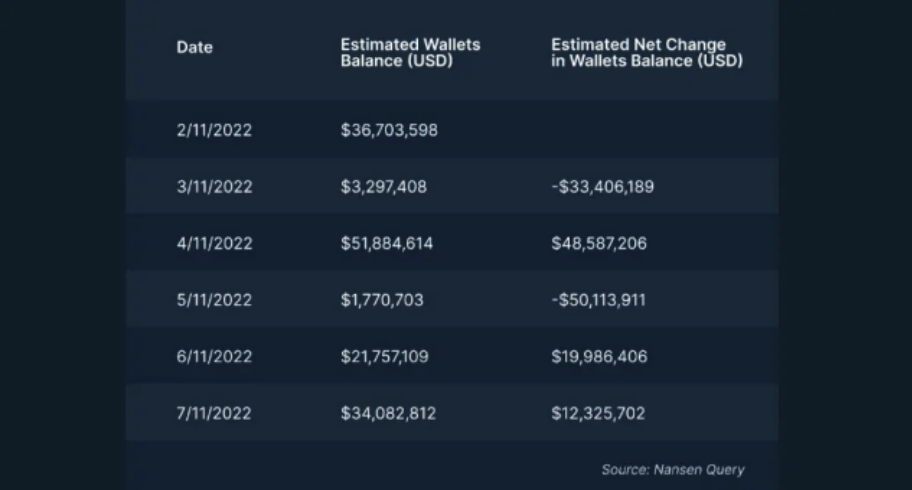
Task: Select the 2/11/2022 date cell
Action: (x=214, y=130)
